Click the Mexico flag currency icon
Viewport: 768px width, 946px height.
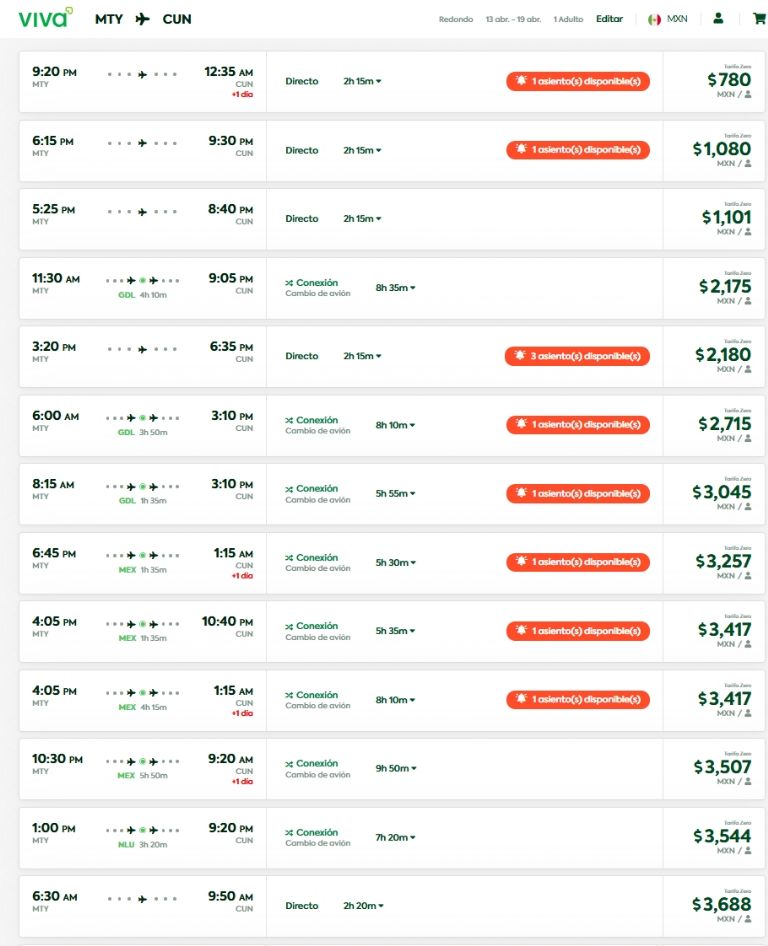pos(654,19)
